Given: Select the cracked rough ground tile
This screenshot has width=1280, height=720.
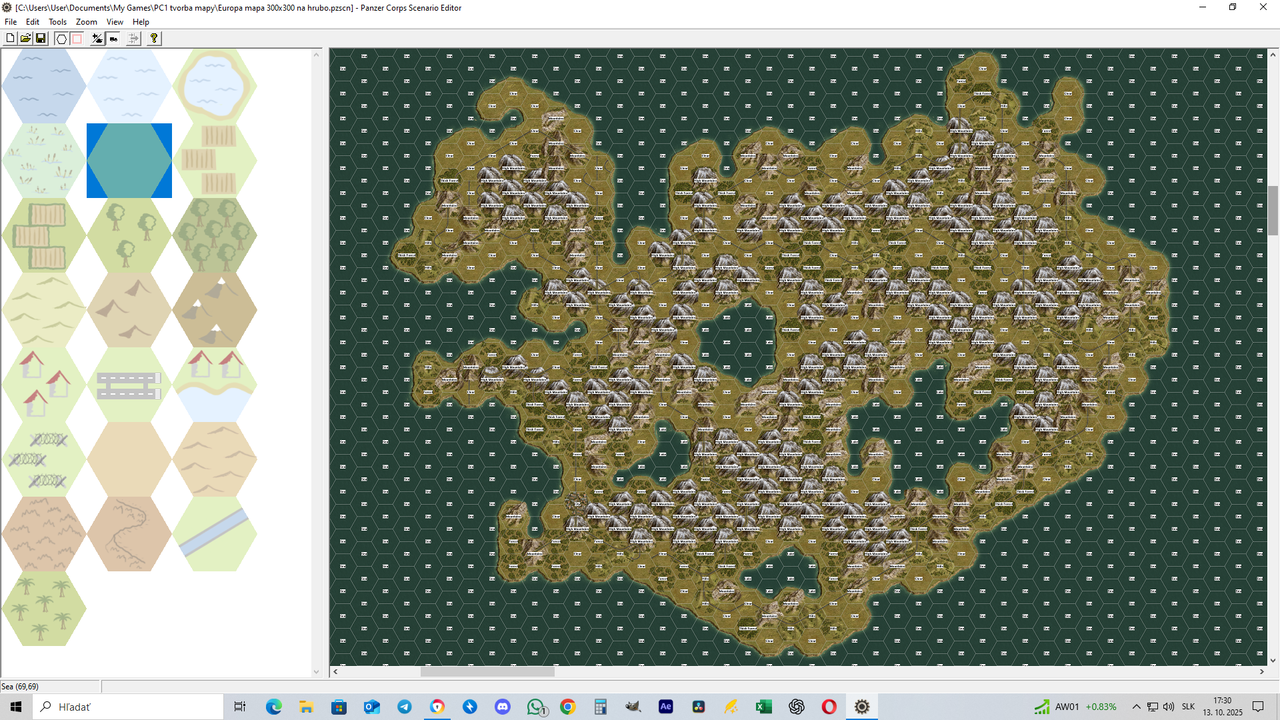Looking at the screenshot, I should pyautogui.click(x=43, y=534).
